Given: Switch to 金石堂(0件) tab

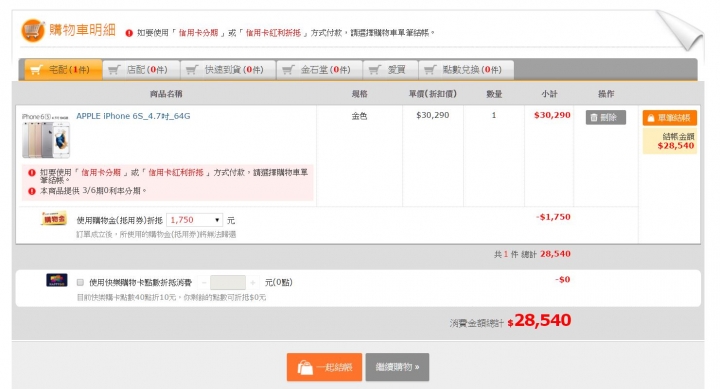Looking at the screenshot, I should coord(319,70).
